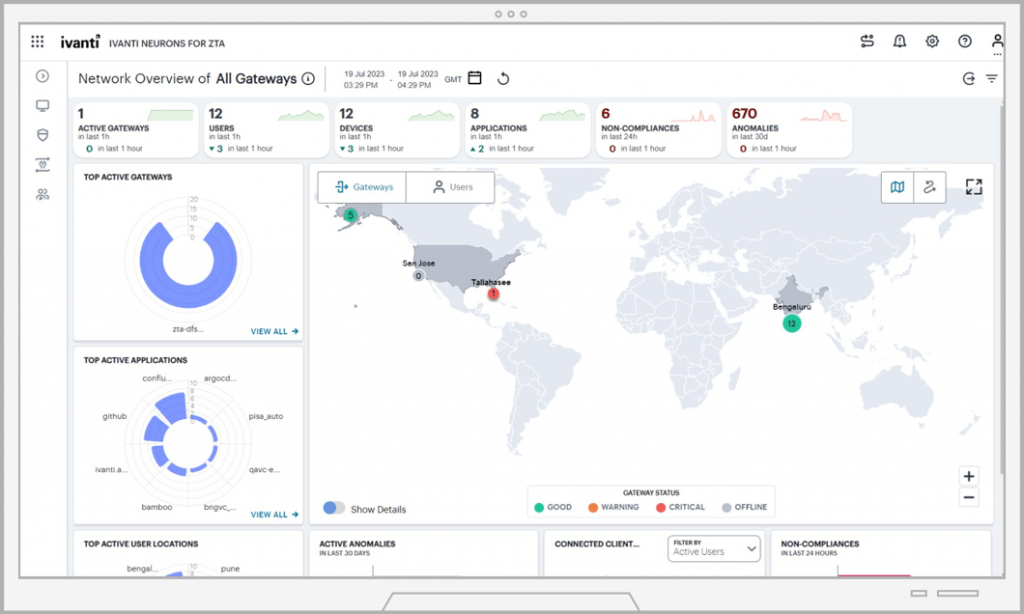Viewport: 1024px width, 614px height.
Task: Open the user profile icon
Action: [997, 41]
